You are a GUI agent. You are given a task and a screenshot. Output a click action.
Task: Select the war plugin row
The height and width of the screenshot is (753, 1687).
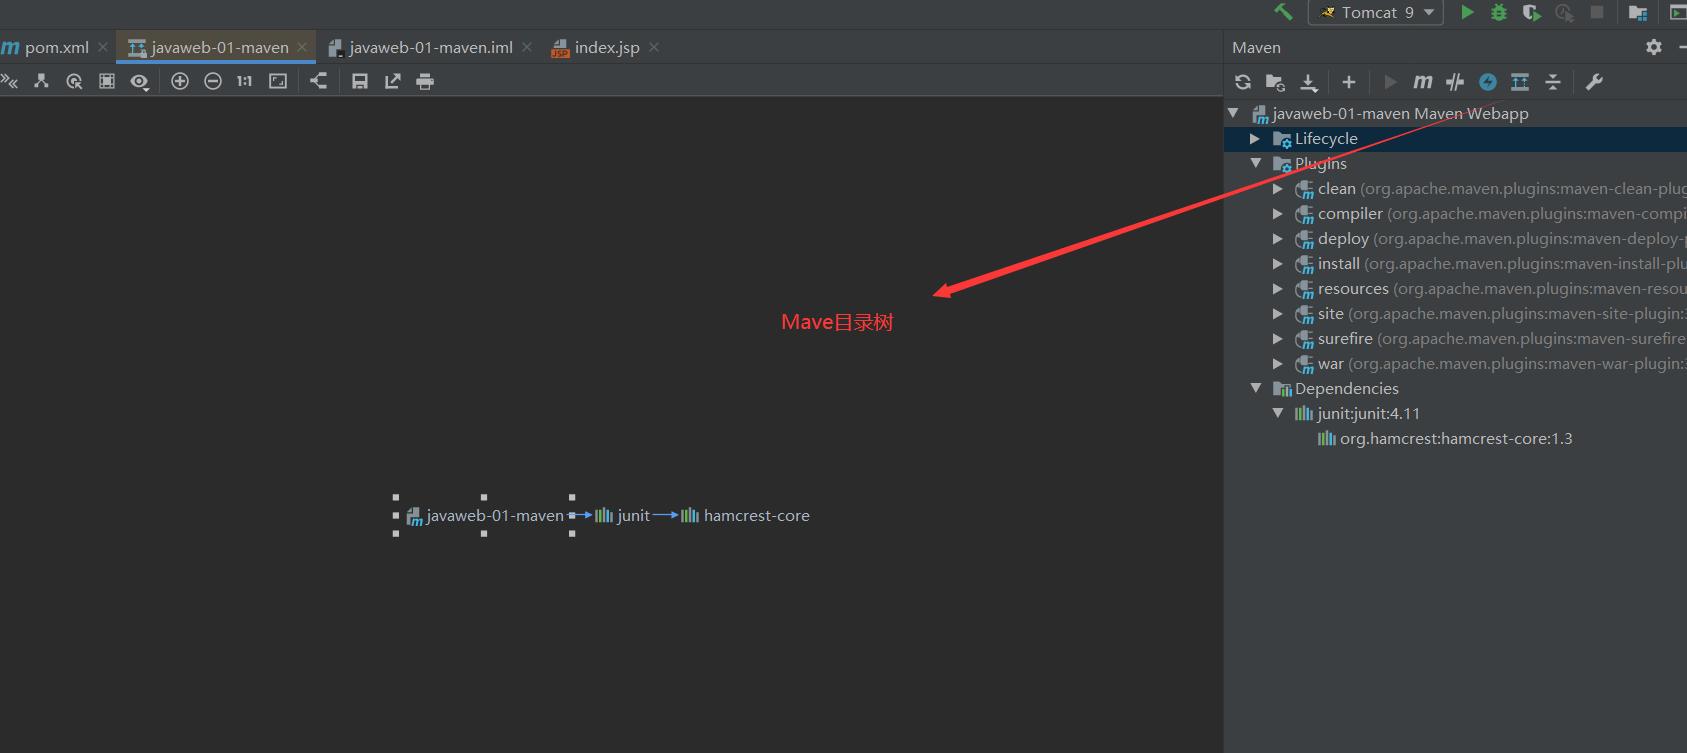1455,363
